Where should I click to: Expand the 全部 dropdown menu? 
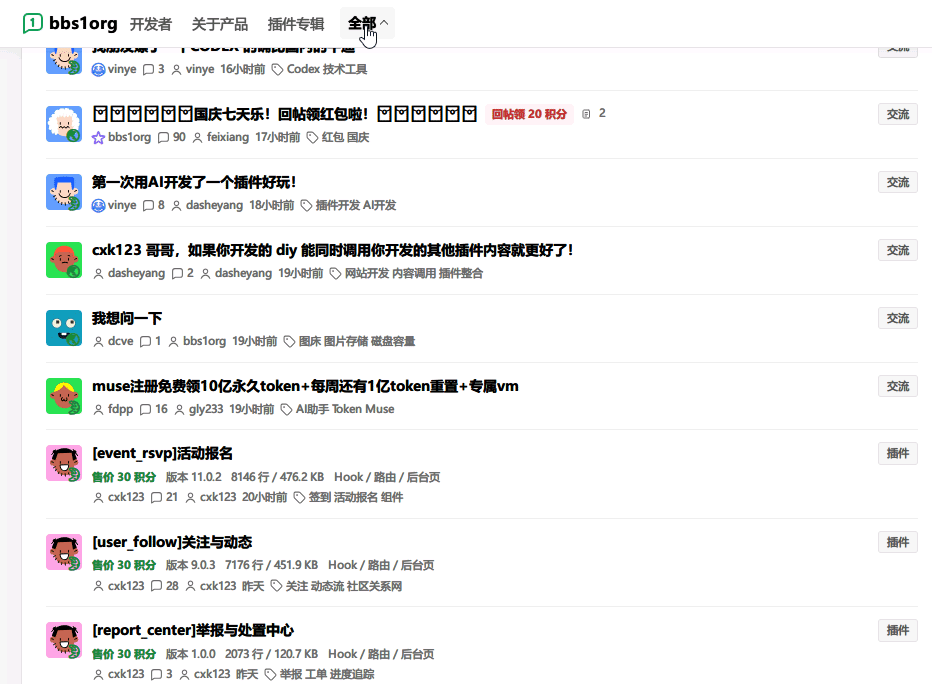coord(367,24)
